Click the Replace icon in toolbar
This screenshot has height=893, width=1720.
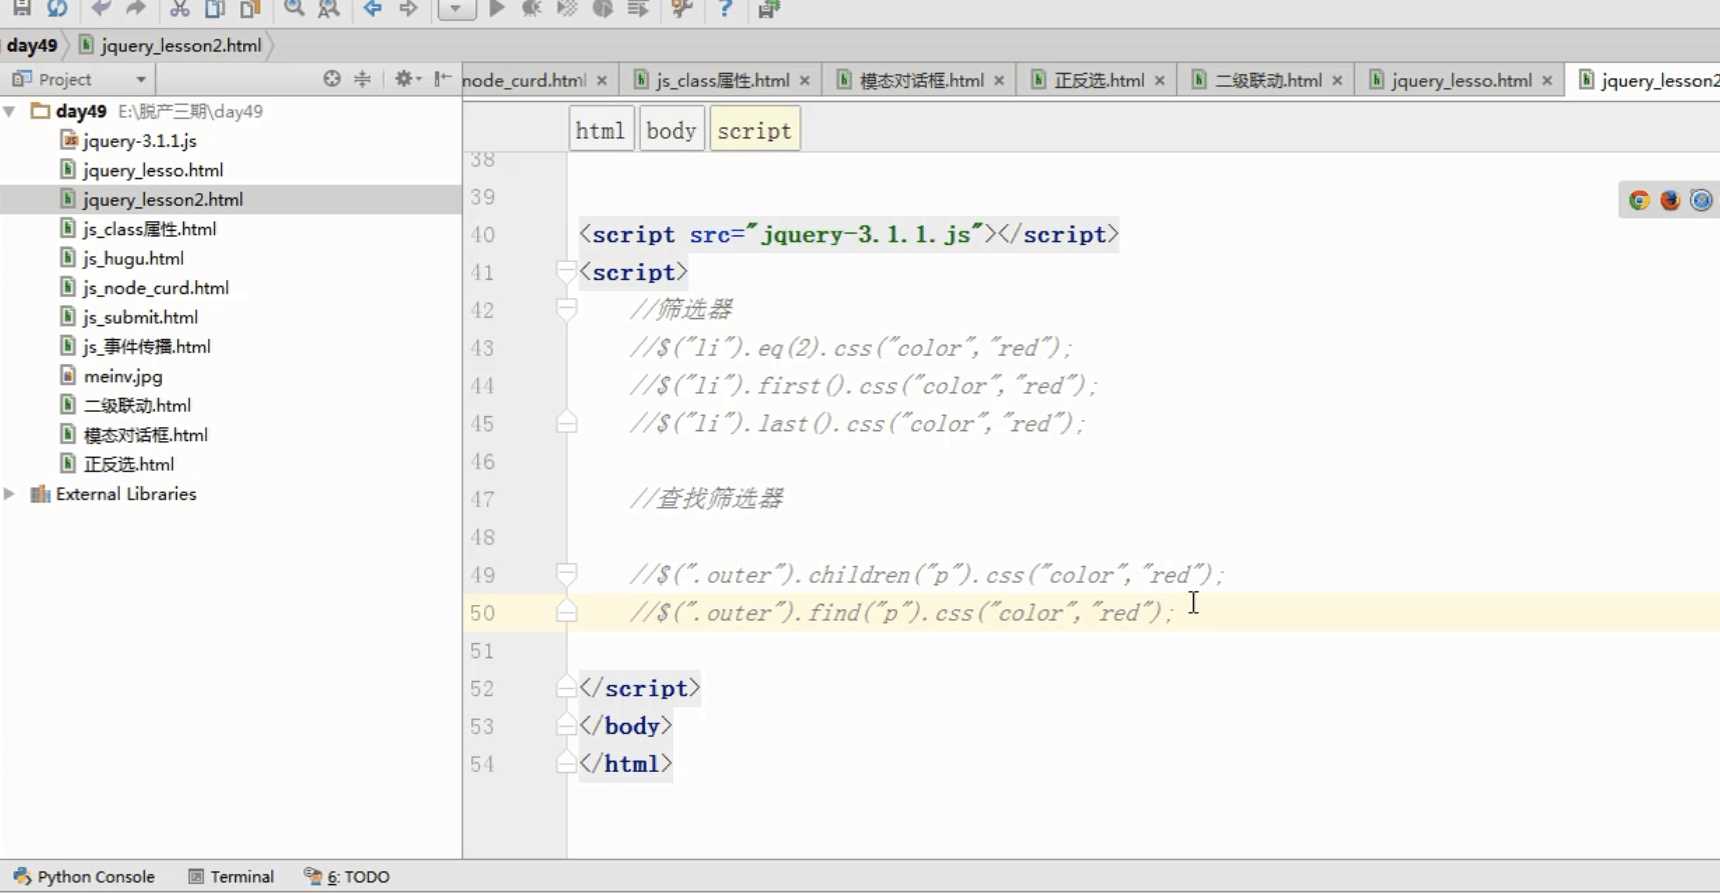point(328,8)
